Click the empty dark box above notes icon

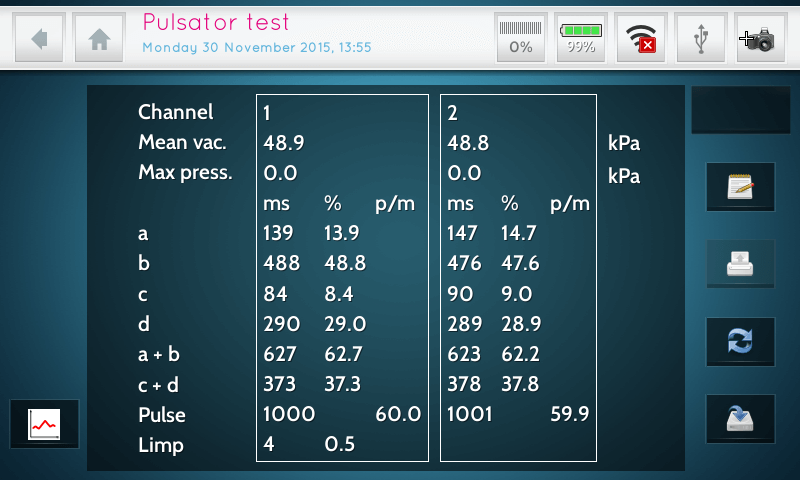coord(733,110)
